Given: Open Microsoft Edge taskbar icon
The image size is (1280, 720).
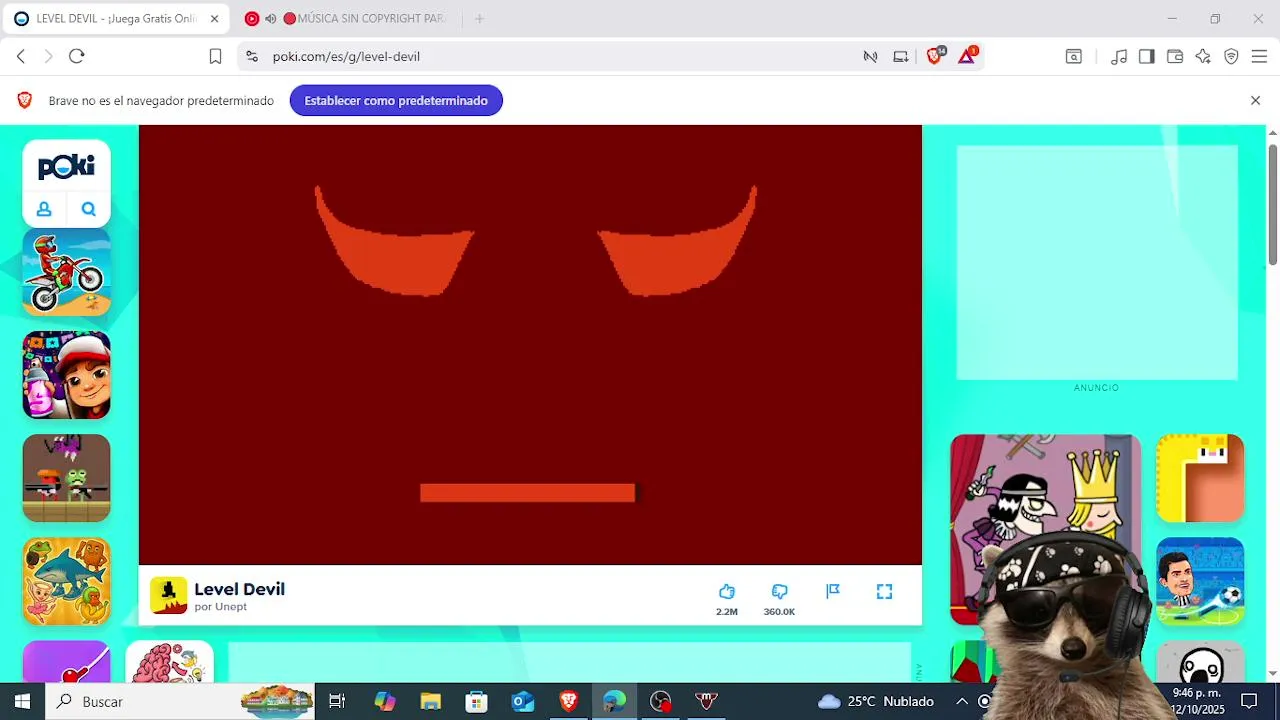Looking at the screenshot, I should pos(615,701).
